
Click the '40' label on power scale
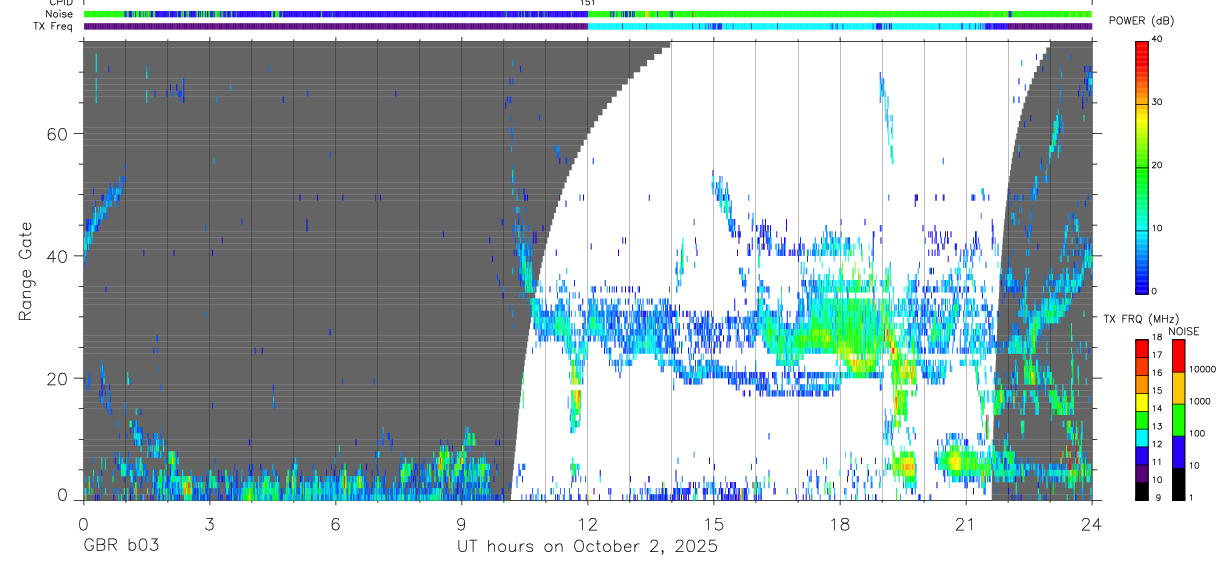(1158, 39)
